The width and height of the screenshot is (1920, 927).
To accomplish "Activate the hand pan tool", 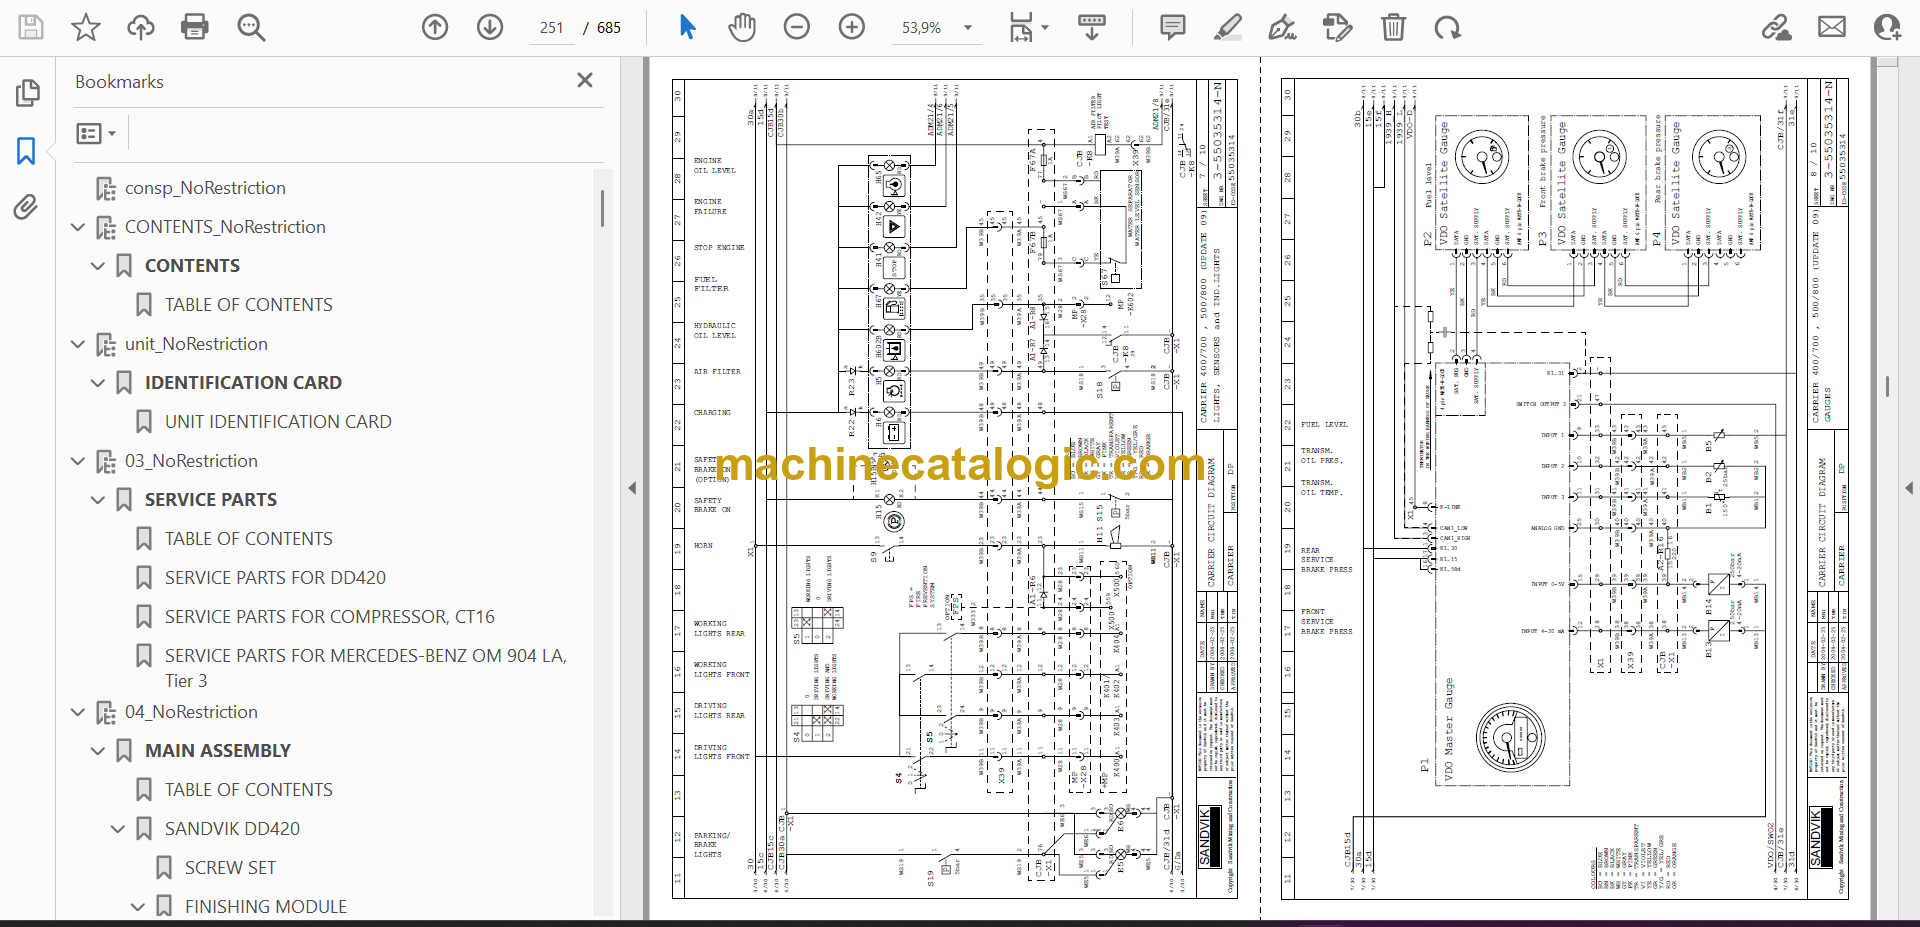I will [742, 27].
